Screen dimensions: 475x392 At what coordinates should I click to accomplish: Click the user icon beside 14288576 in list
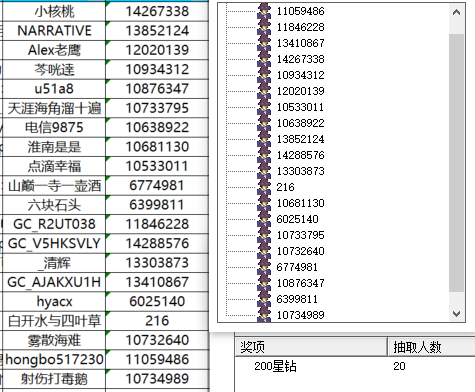(x=264, y=155)
